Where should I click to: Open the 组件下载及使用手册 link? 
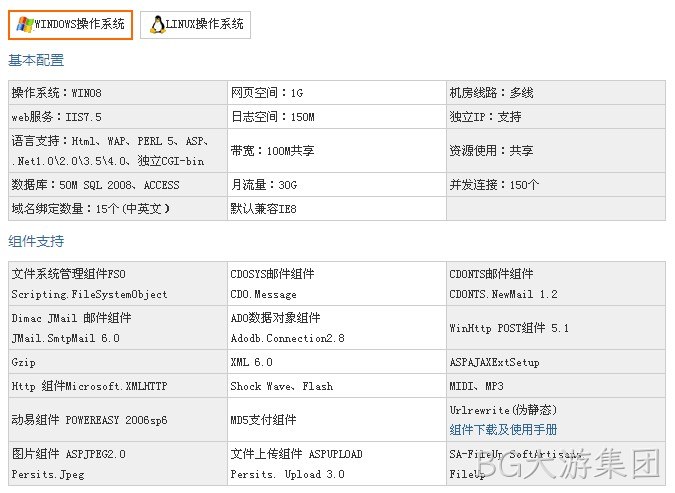(503, 429)
